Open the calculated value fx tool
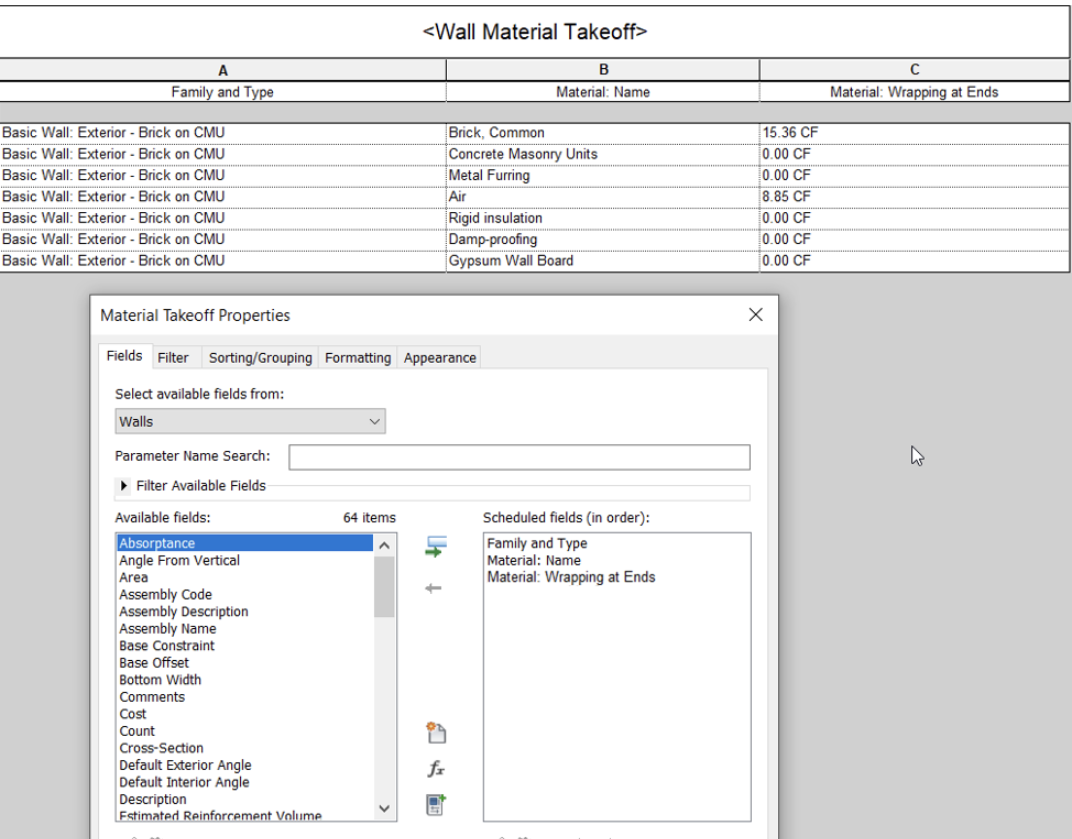Image resolution: width=1072 pixels, height=839 pixels. pos(436,767)
